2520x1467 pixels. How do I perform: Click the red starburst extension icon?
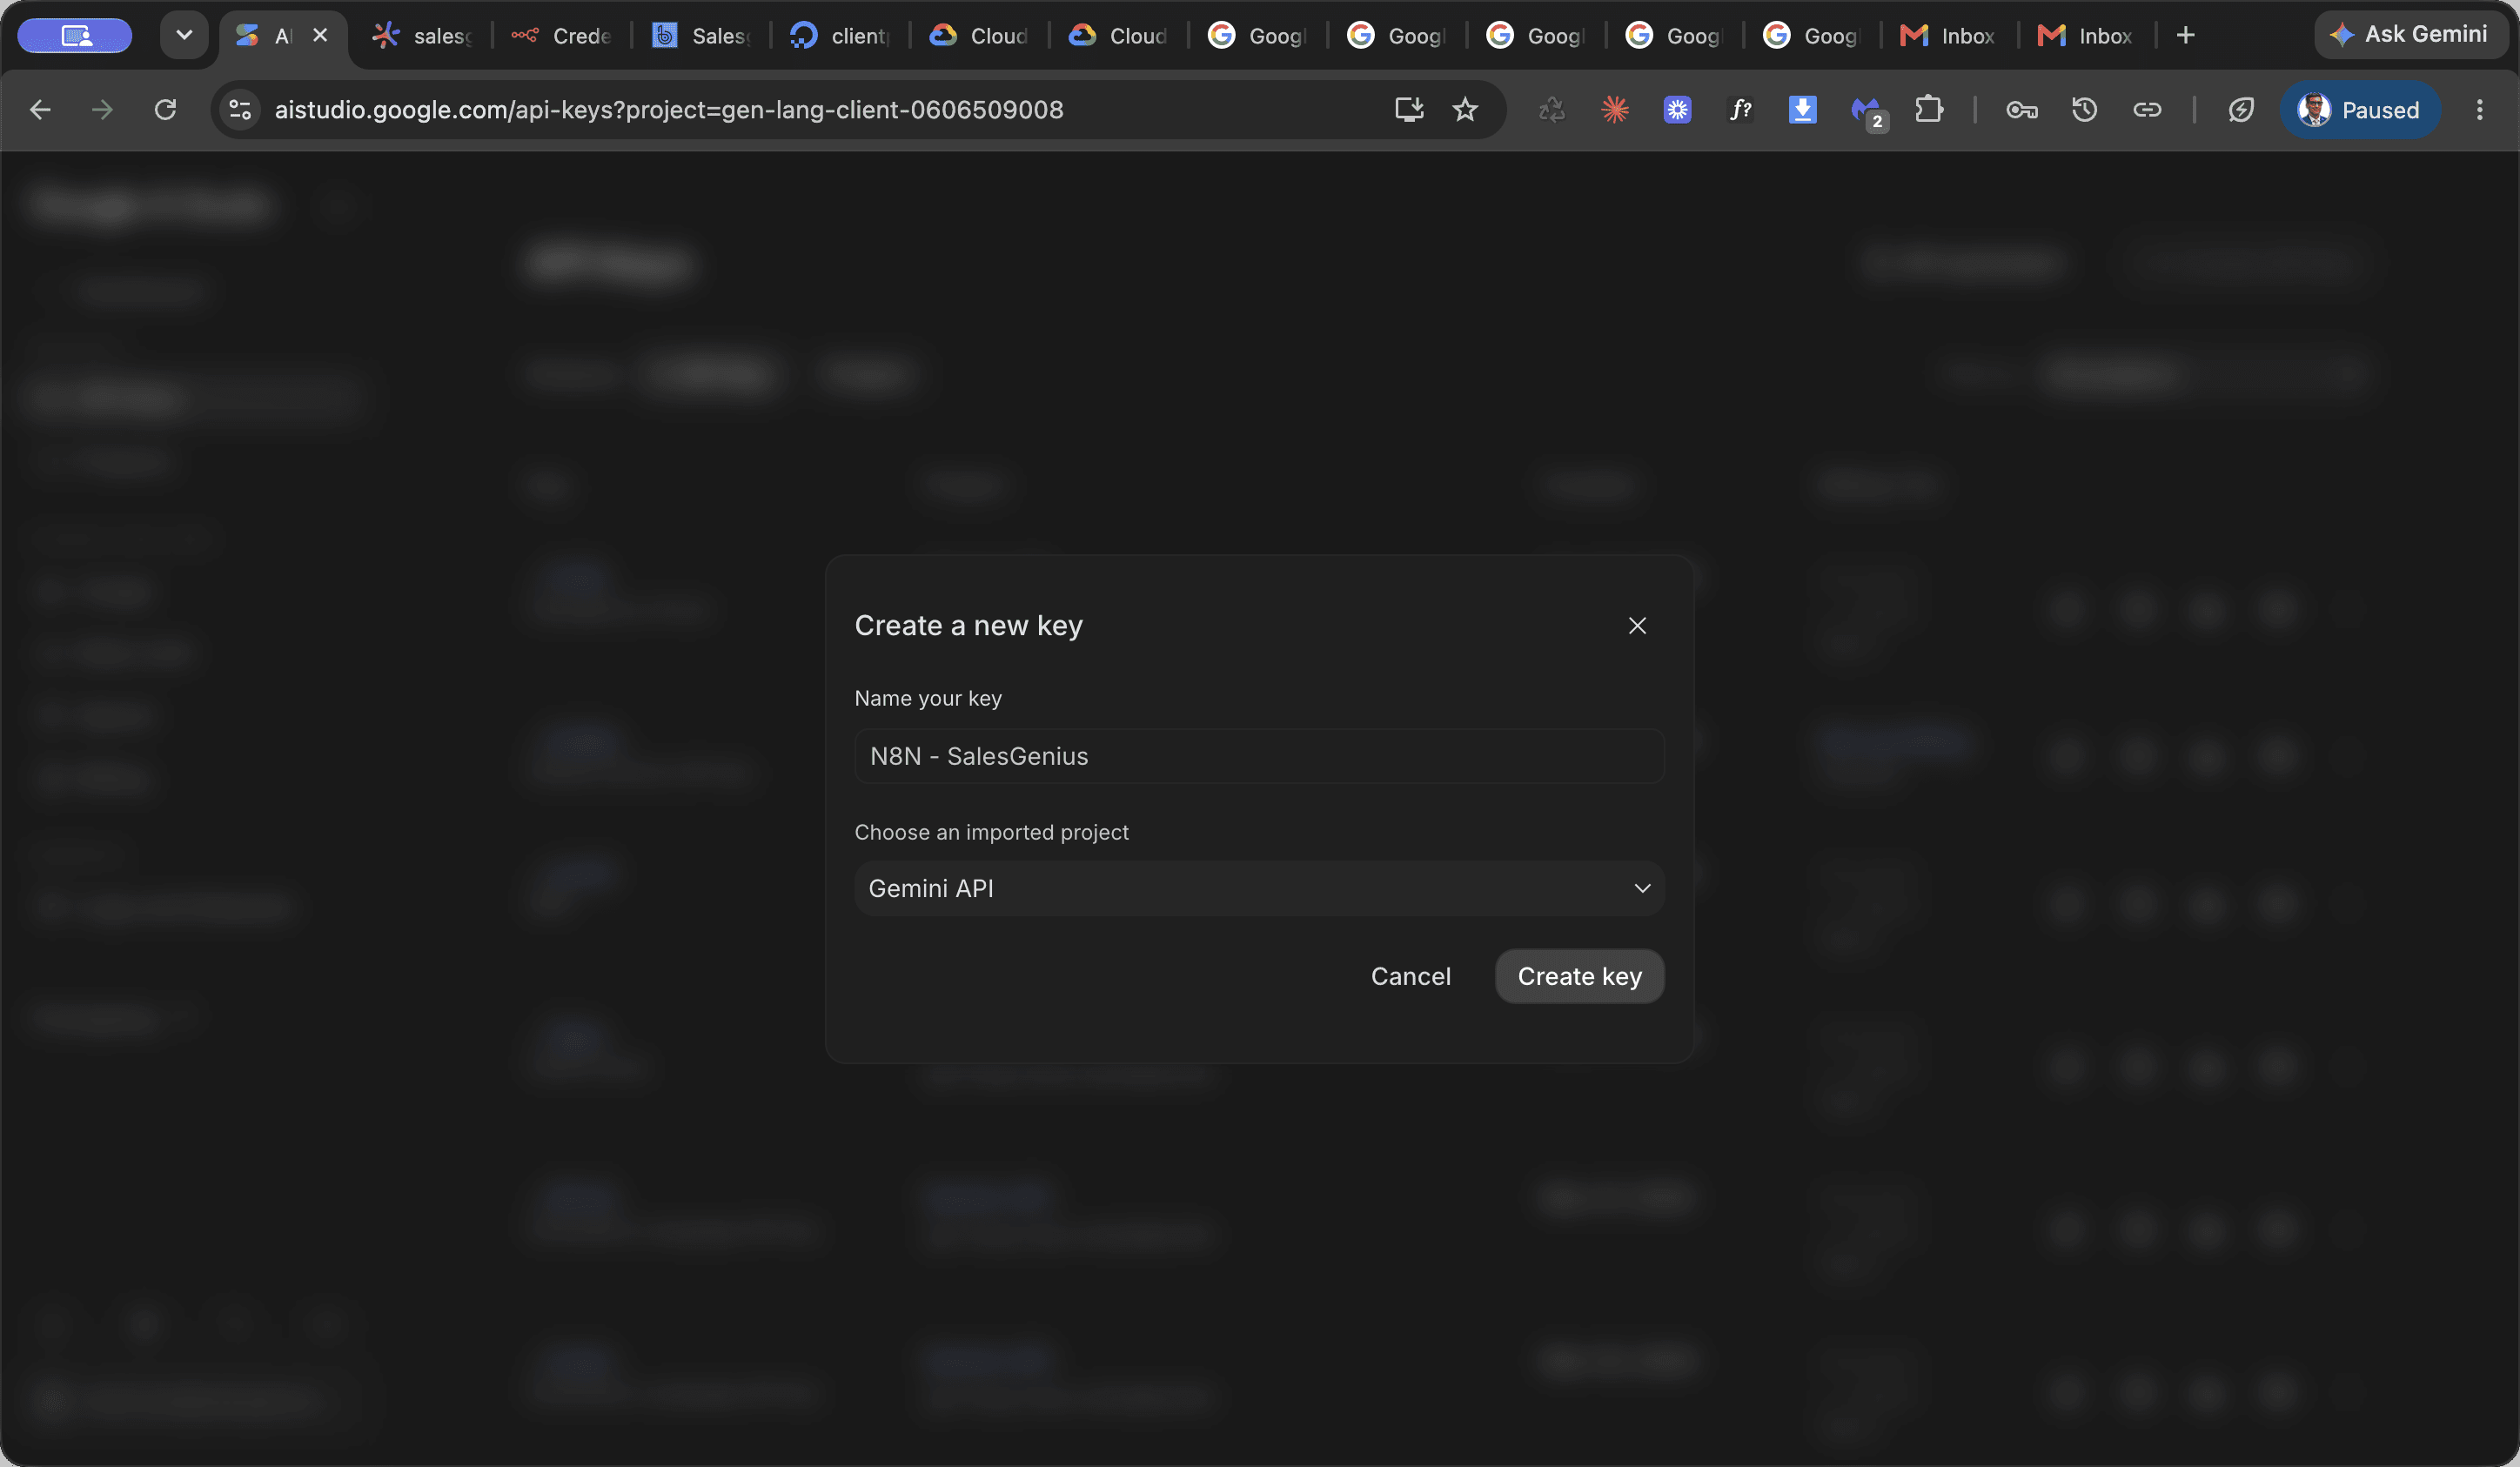pos(1615,110)
